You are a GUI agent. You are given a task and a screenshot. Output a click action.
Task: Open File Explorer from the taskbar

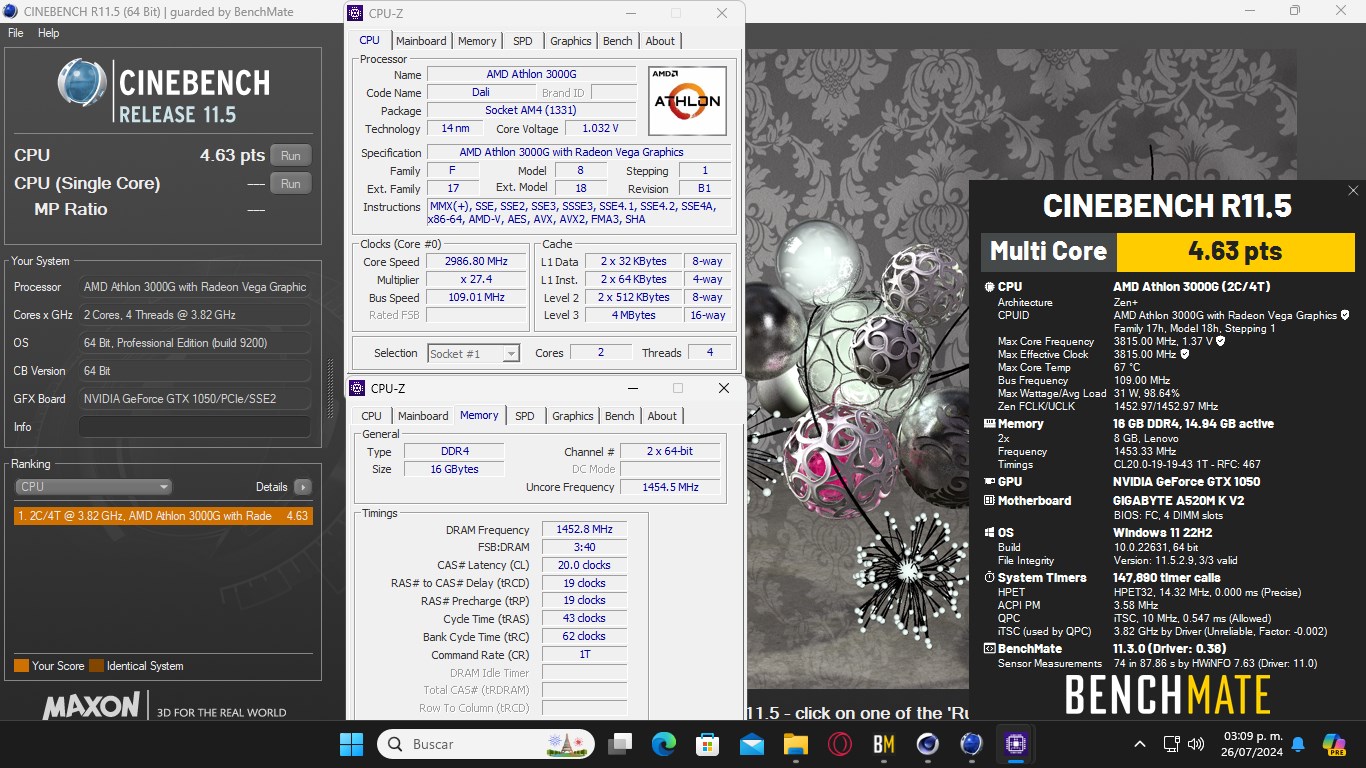coord(795,744)
